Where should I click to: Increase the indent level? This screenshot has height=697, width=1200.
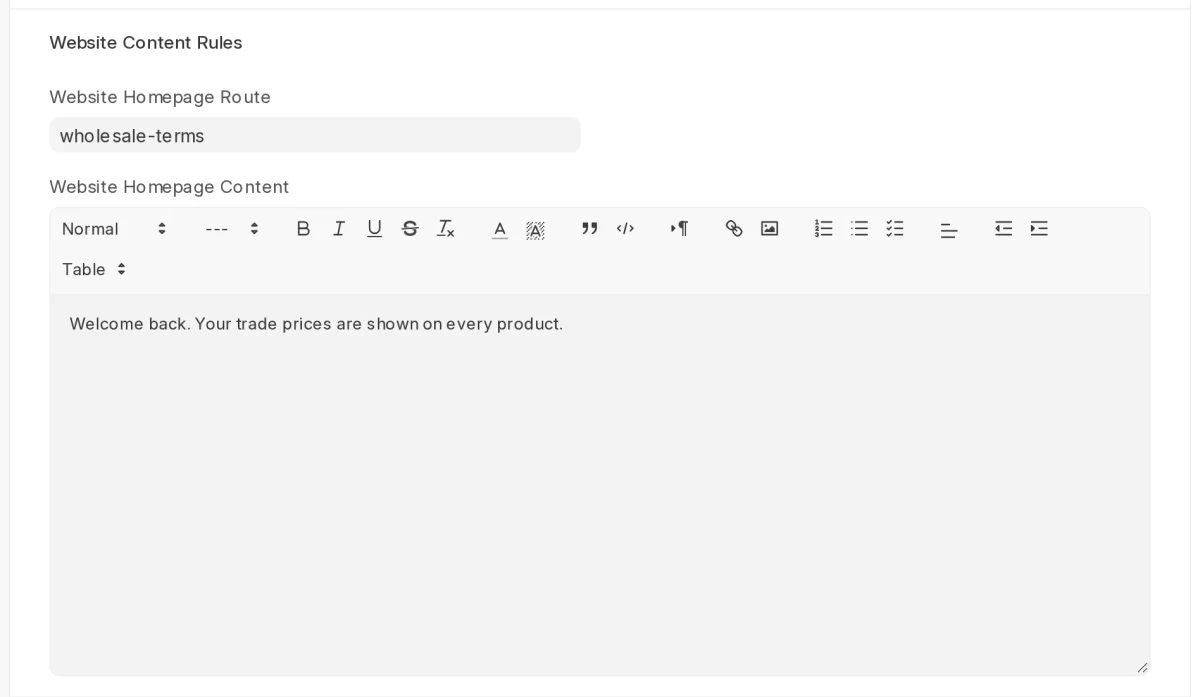pos(1039,229)
